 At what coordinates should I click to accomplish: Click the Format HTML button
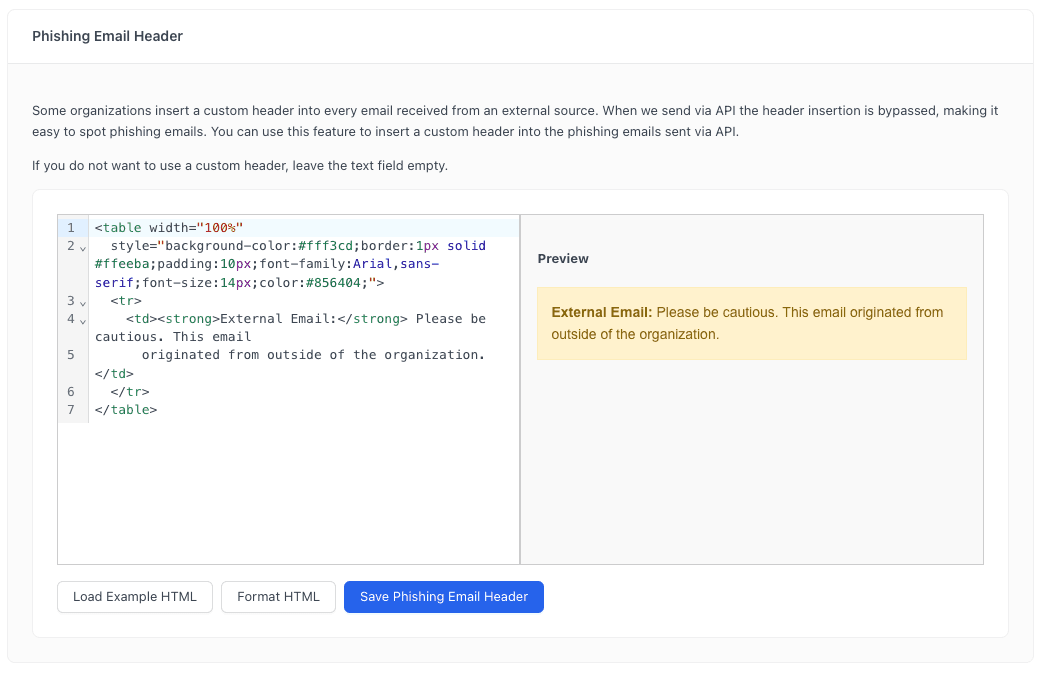pos(278,597)
